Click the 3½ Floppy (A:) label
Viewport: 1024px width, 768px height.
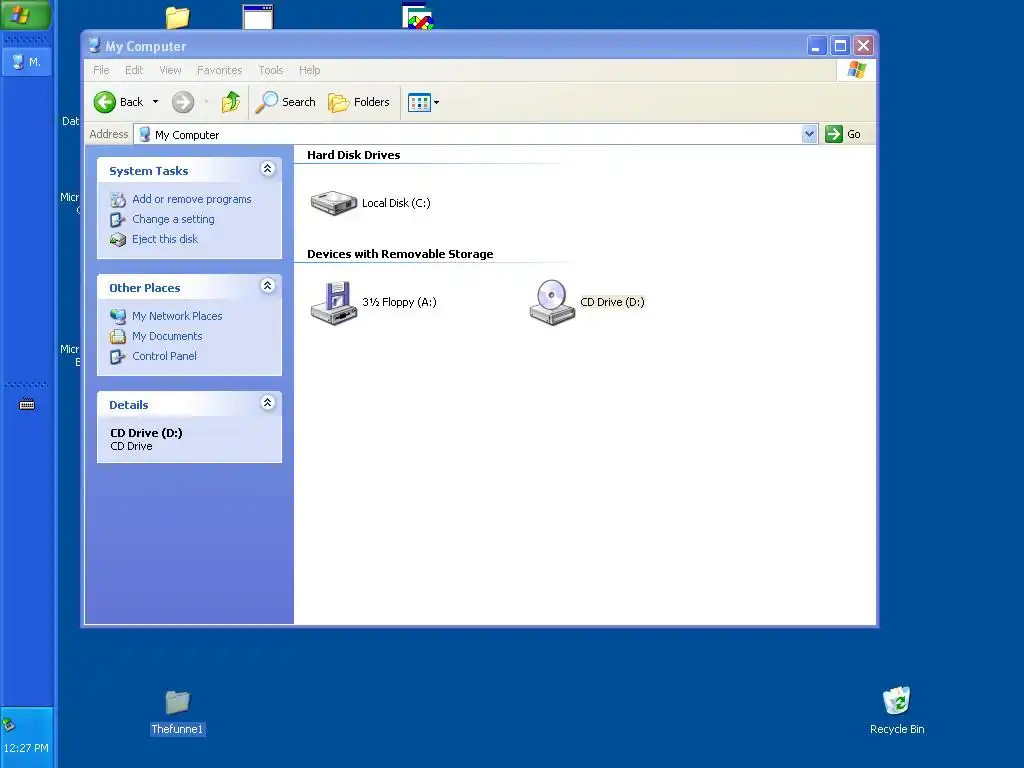click(399, 302)
